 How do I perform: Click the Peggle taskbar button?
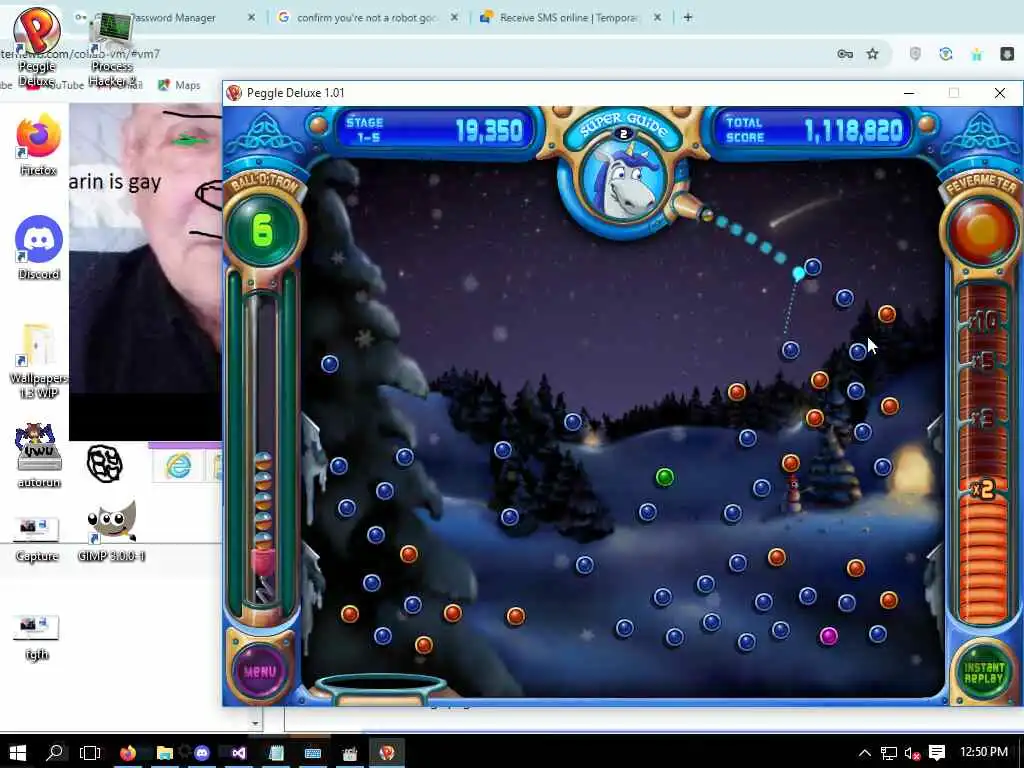click(x=387, y=752)
